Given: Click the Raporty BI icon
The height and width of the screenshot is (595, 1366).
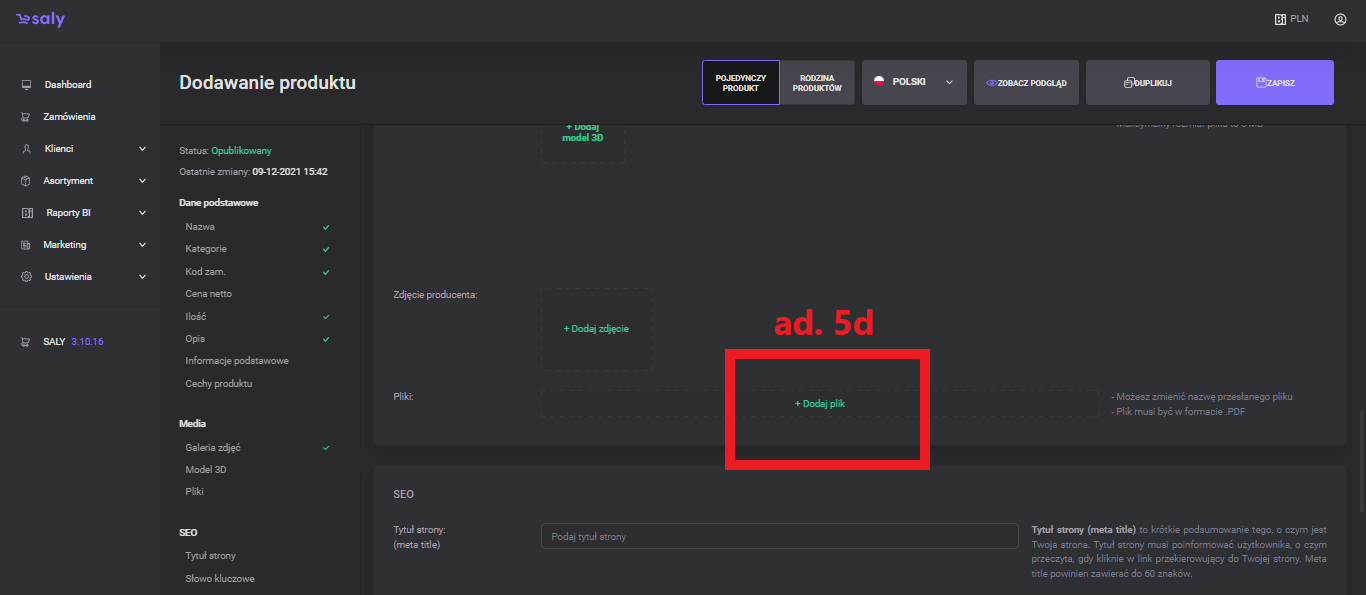Looking at the screenshot, I should 26,213.
